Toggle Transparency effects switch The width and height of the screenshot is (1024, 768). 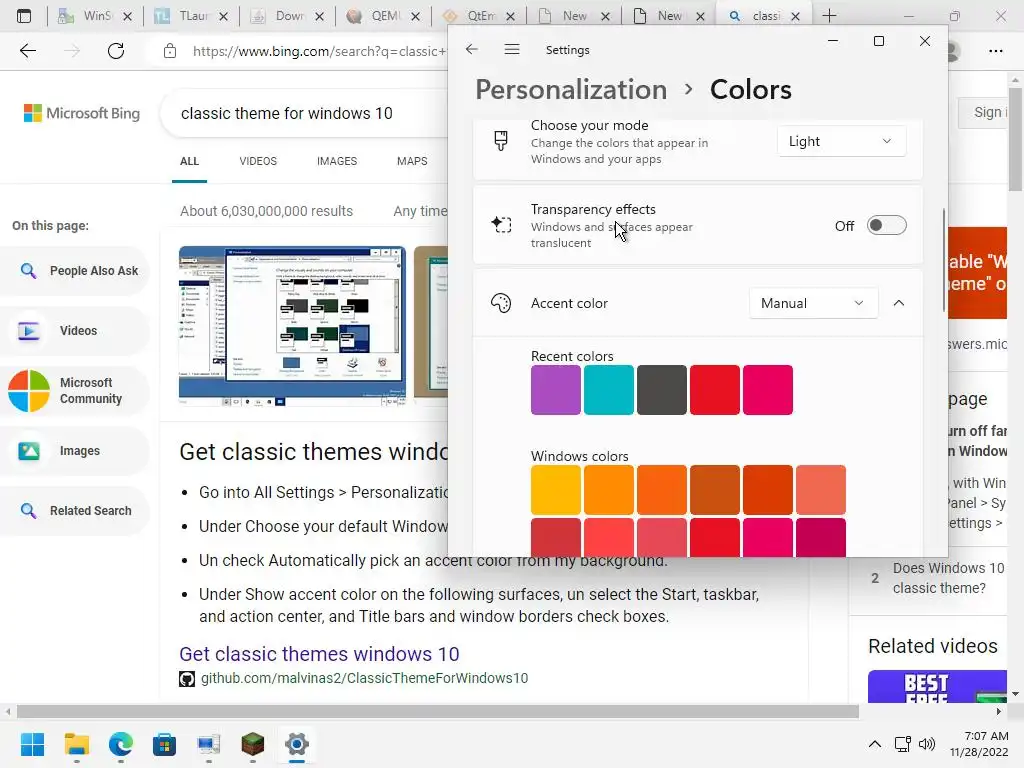click(x=886, y=225)
